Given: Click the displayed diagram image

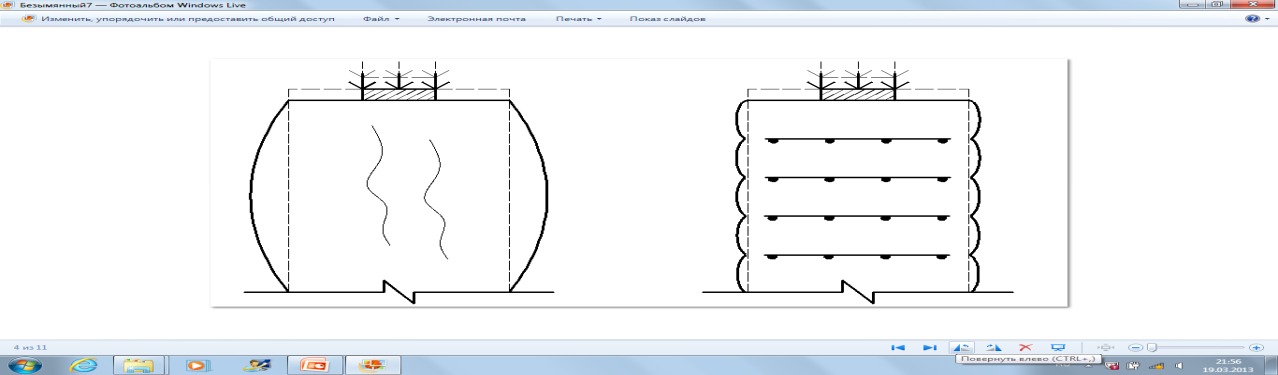Looking at the screenshot, I should (639, 181).
